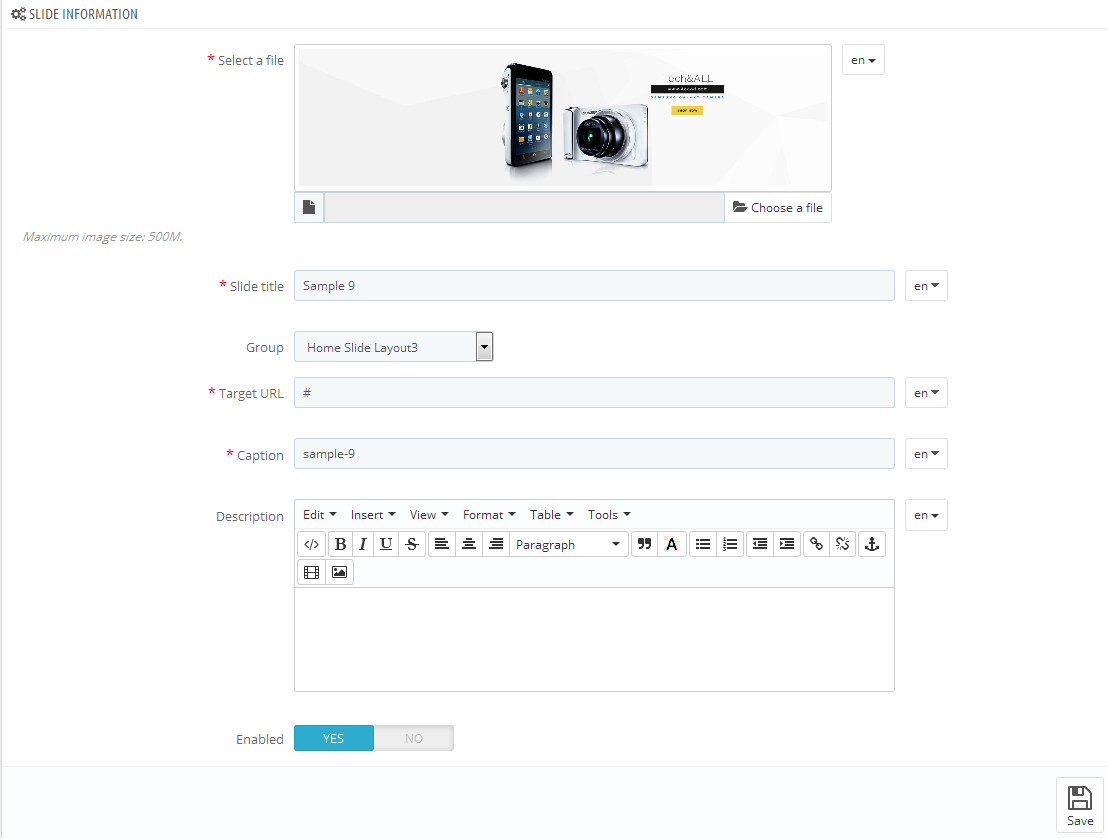
Task: Set Enabled switch to YES
Action: click(x=334, y=739)
